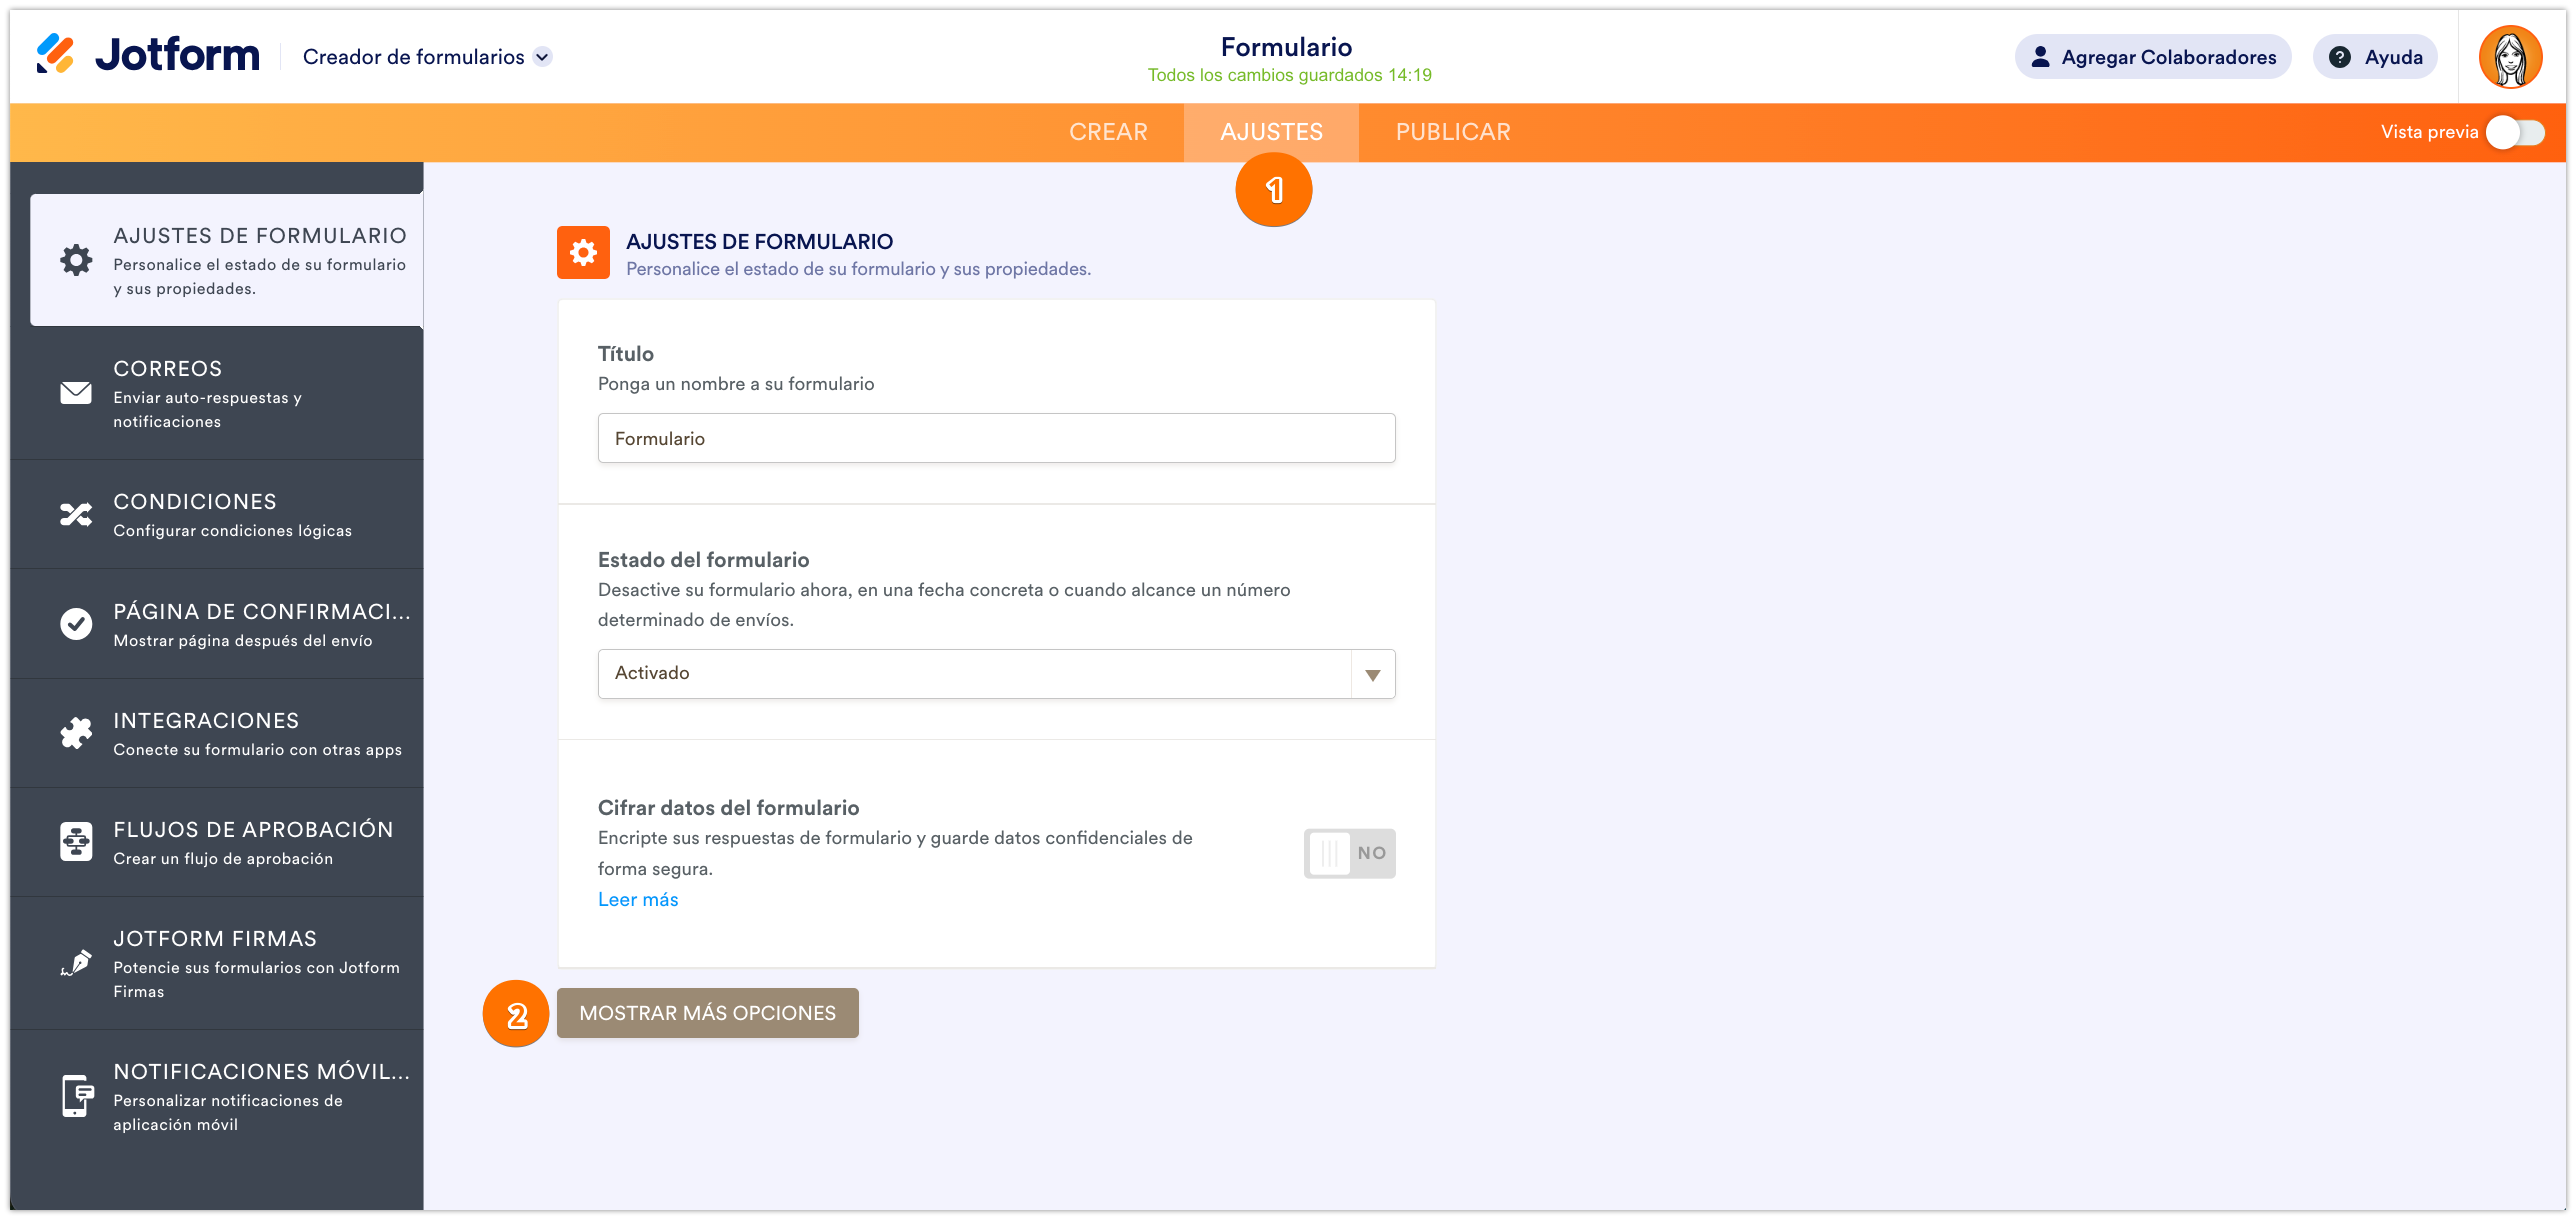Toggle the Vista previa switch
This screenshot has height=1220, width=2576.
tap(2515, 132)
